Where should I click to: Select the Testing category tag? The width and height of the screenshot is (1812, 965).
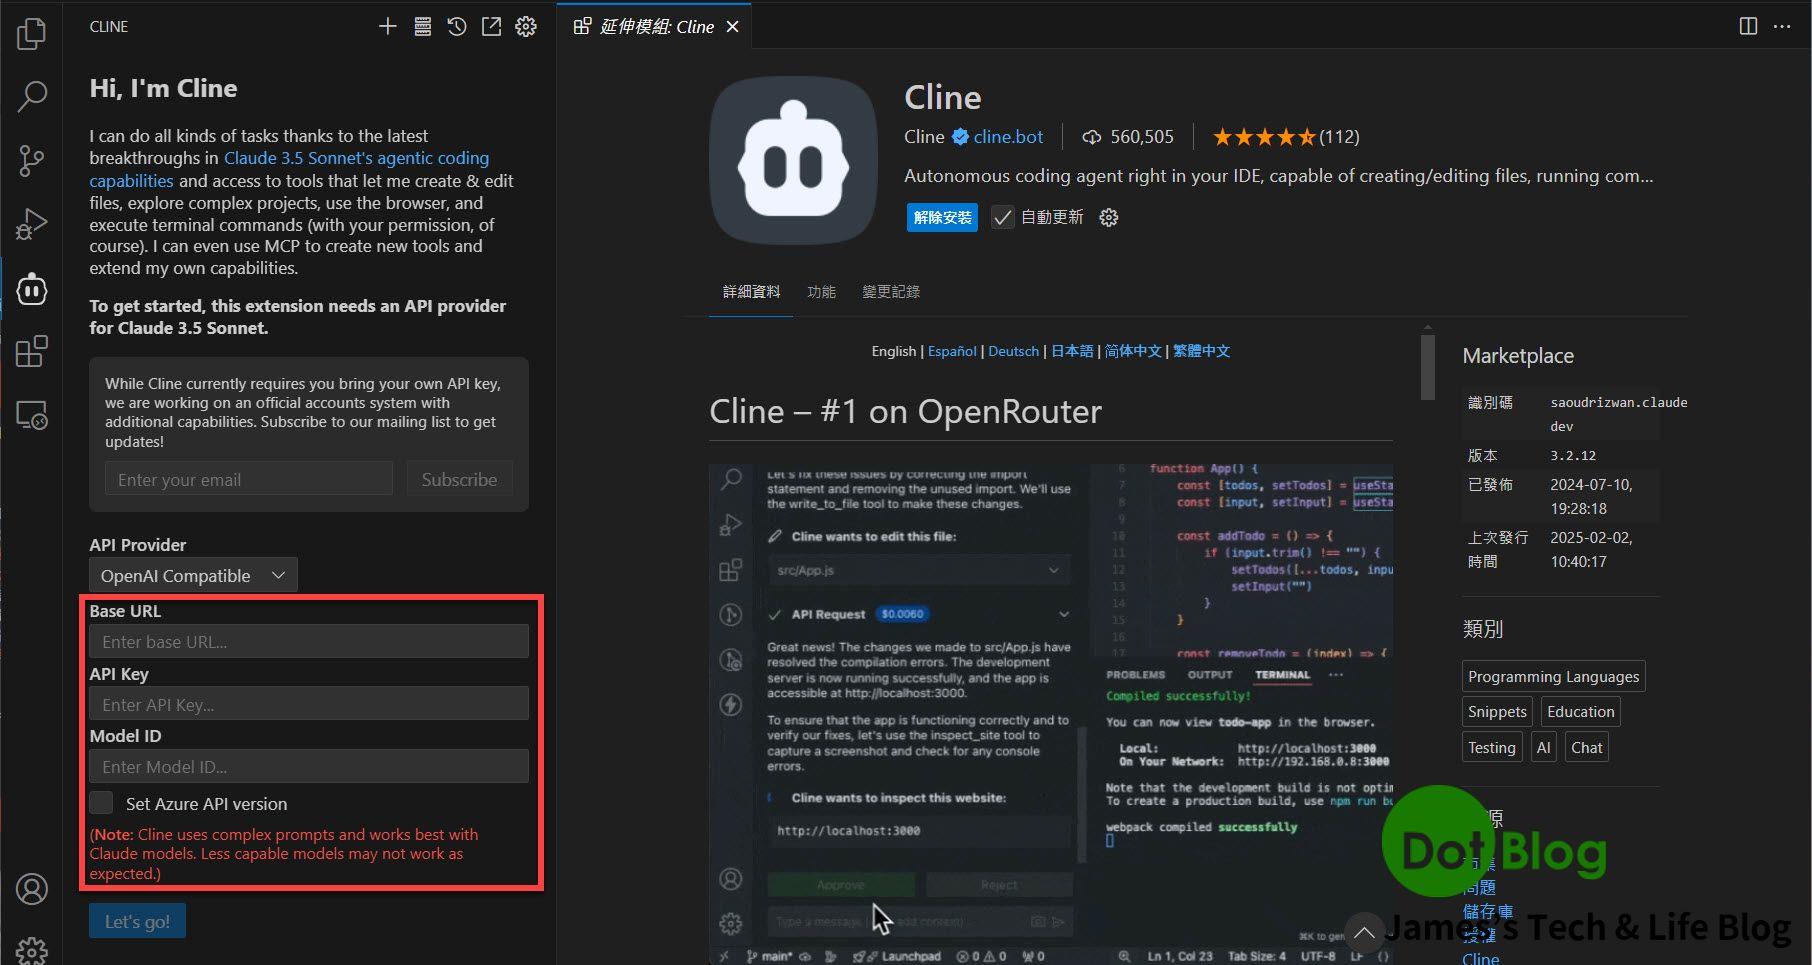(1491, 747)
